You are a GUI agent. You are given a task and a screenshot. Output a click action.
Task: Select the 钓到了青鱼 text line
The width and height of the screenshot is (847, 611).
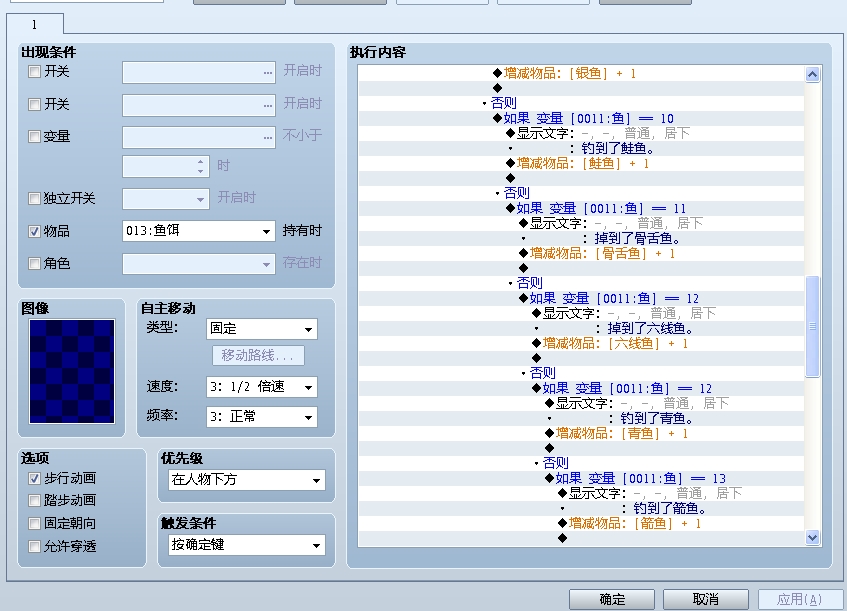click(x=657, y=418)
